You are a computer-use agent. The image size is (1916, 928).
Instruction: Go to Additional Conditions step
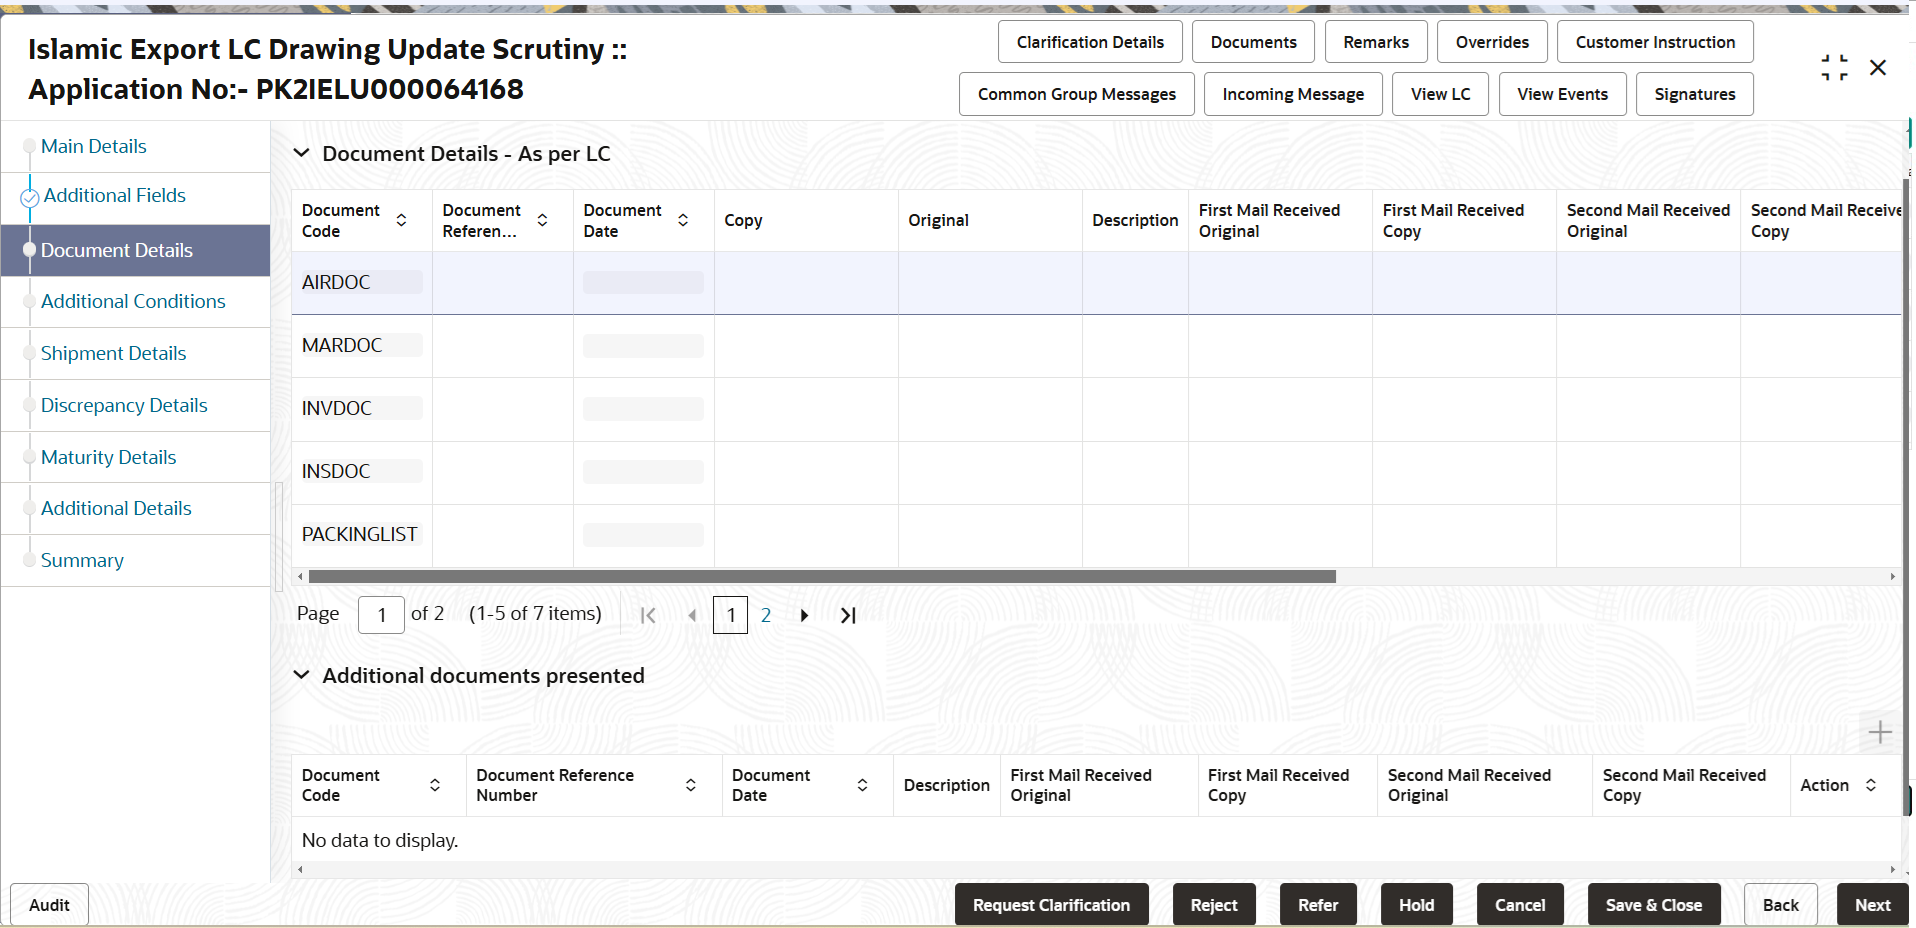133,301
